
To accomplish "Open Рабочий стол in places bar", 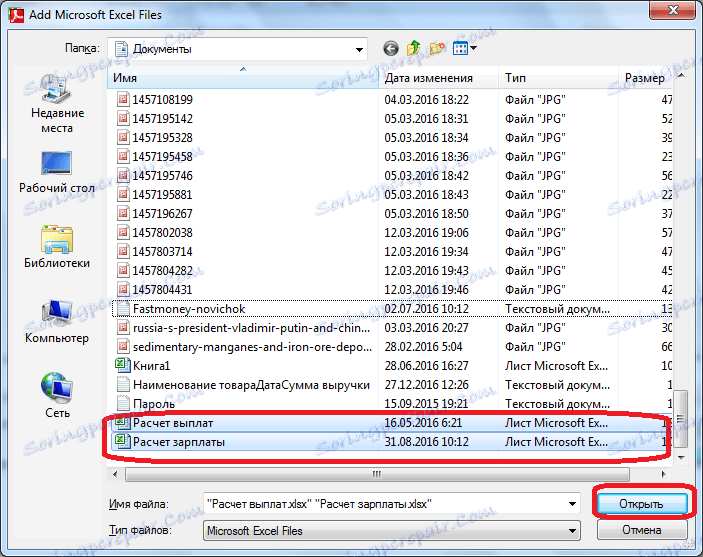I will pos(57,172).
